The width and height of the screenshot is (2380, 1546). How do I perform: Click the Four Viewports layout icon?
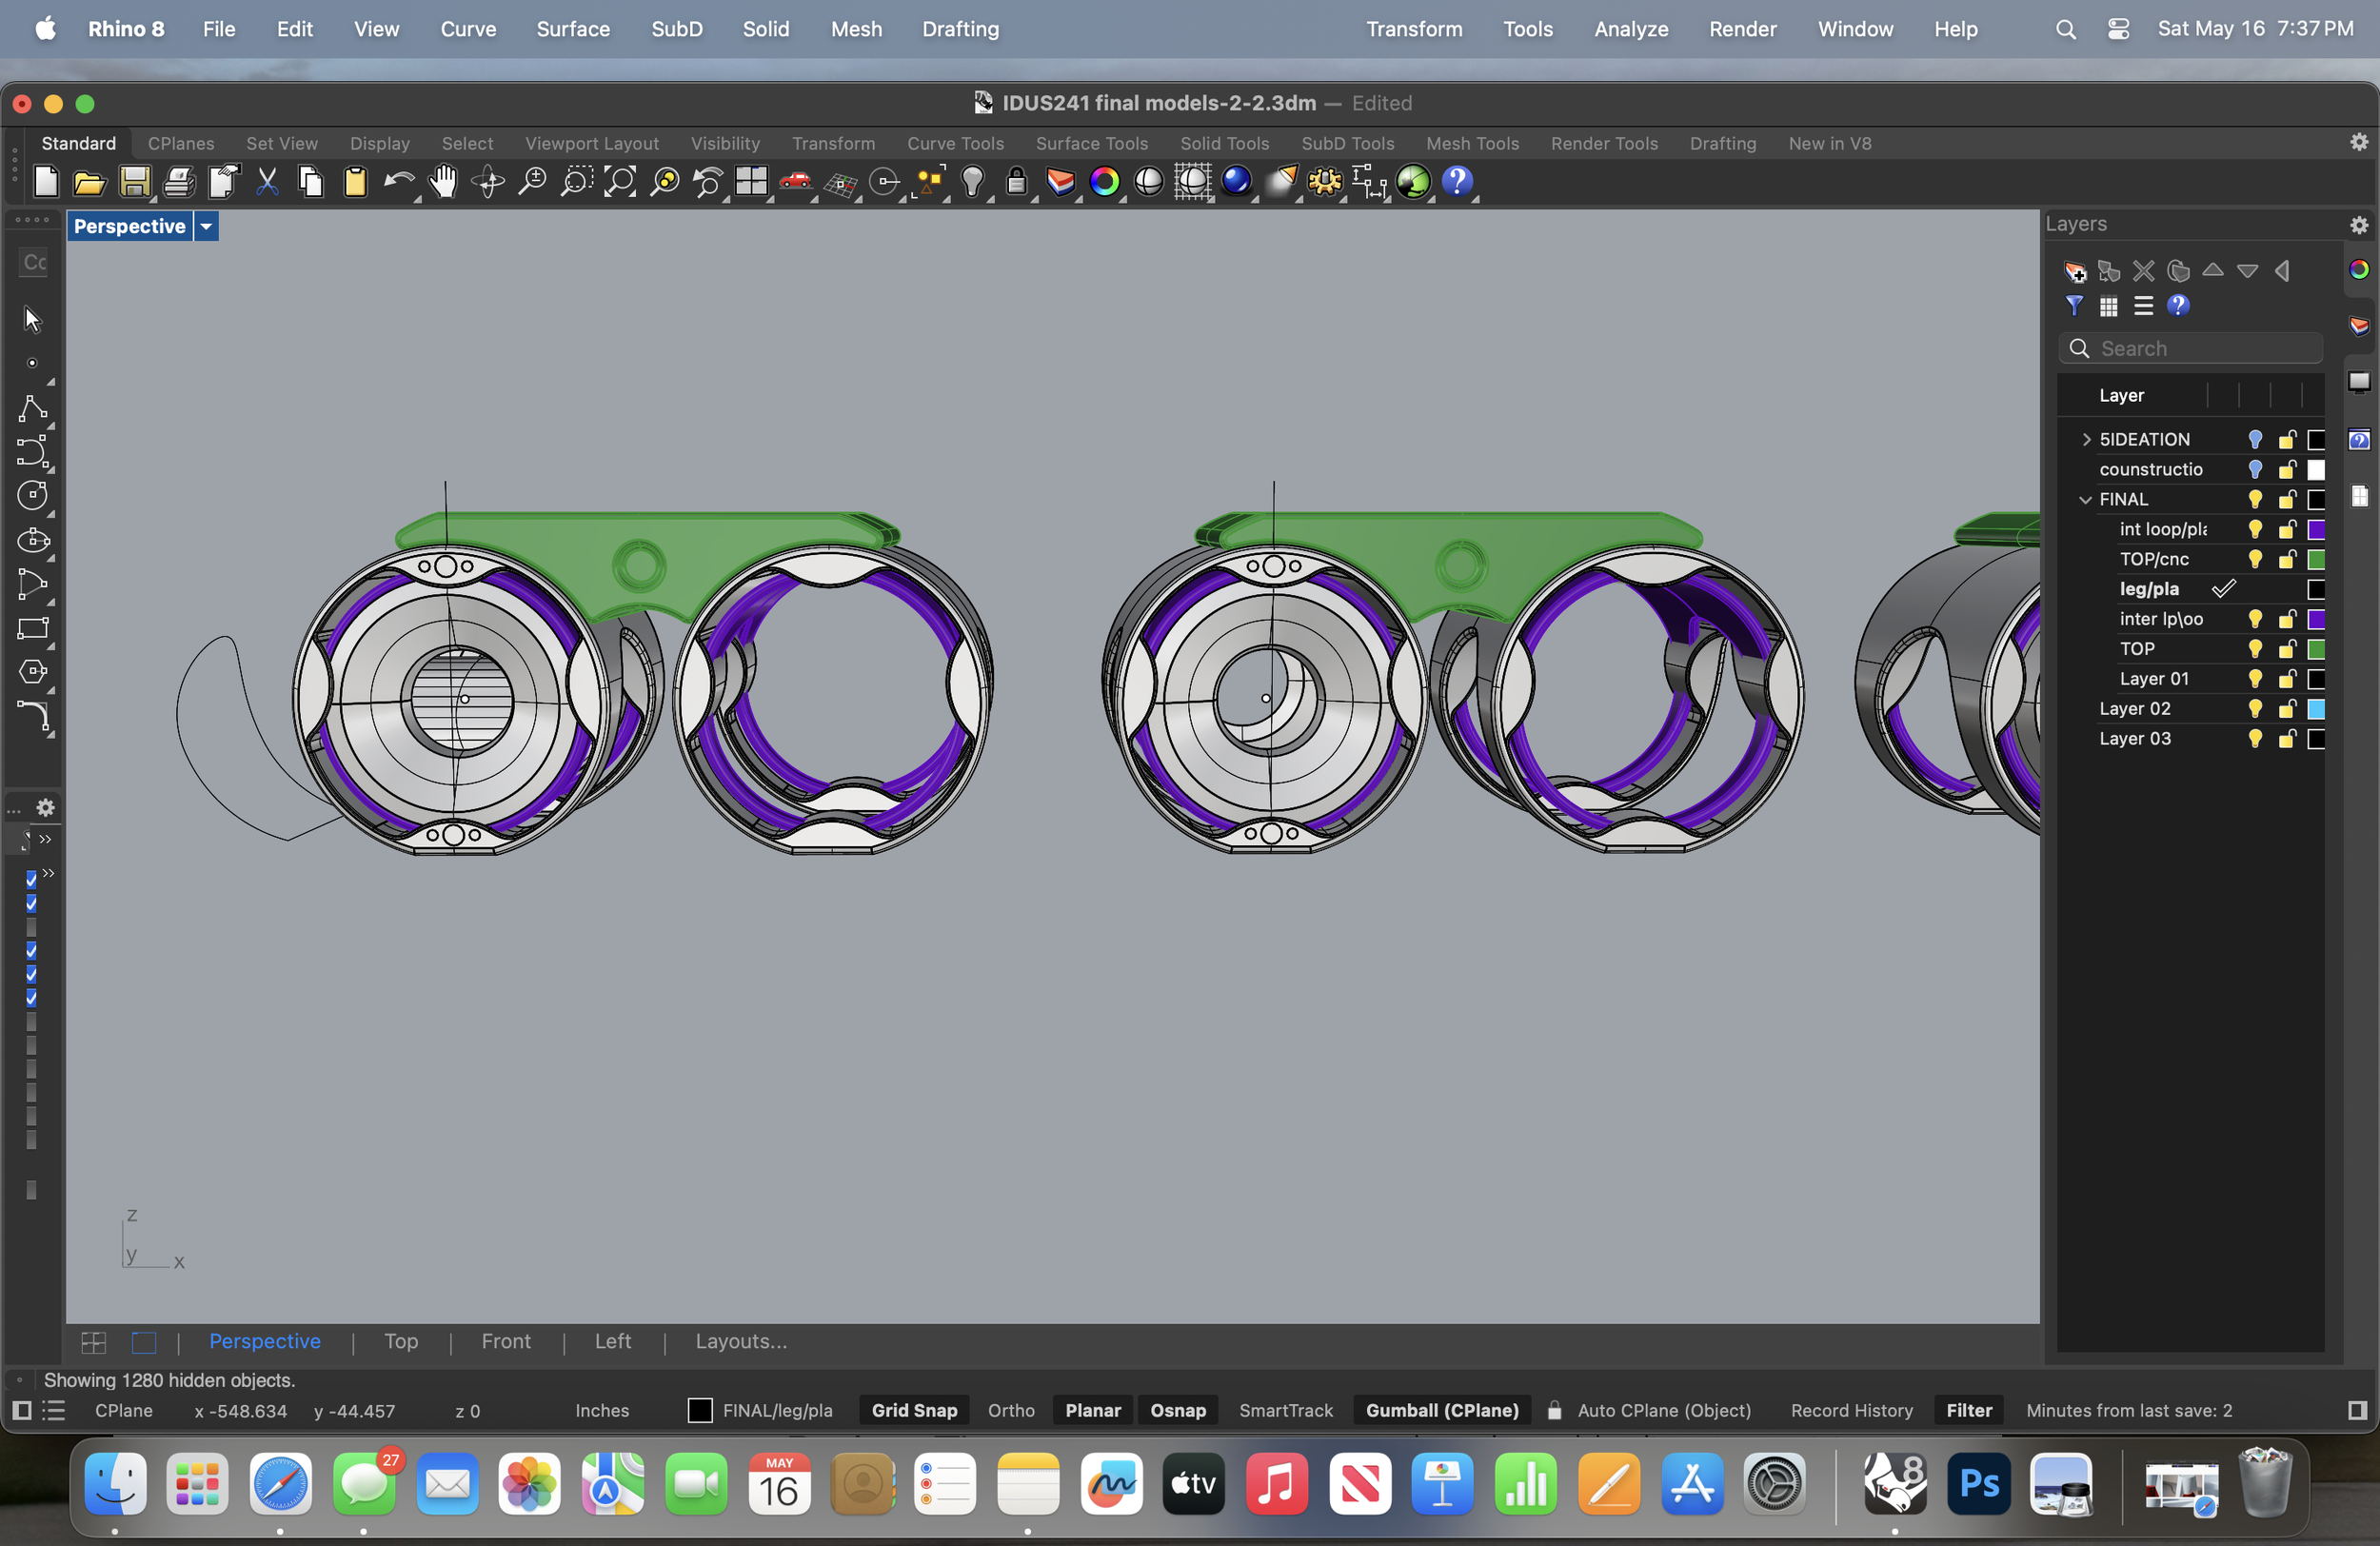click(x=751, y=182)
